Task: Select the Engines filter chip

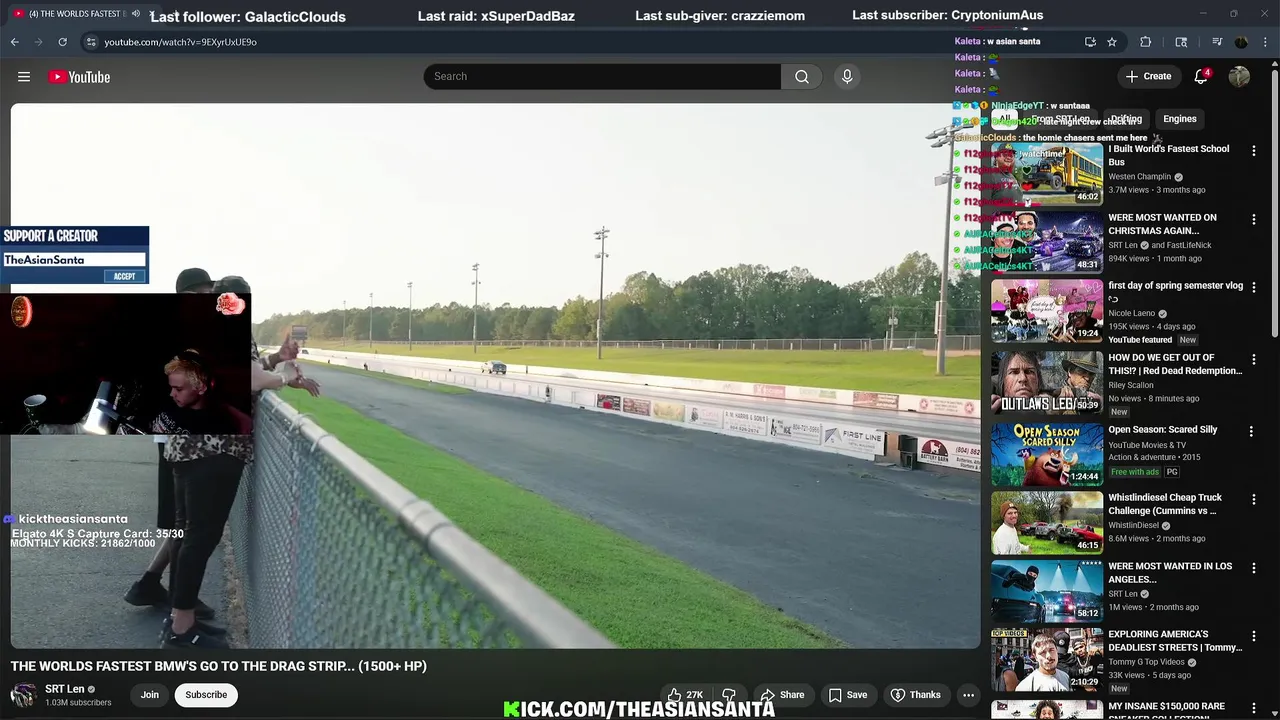Action: pyautogui.click(x=1180, y=119)
